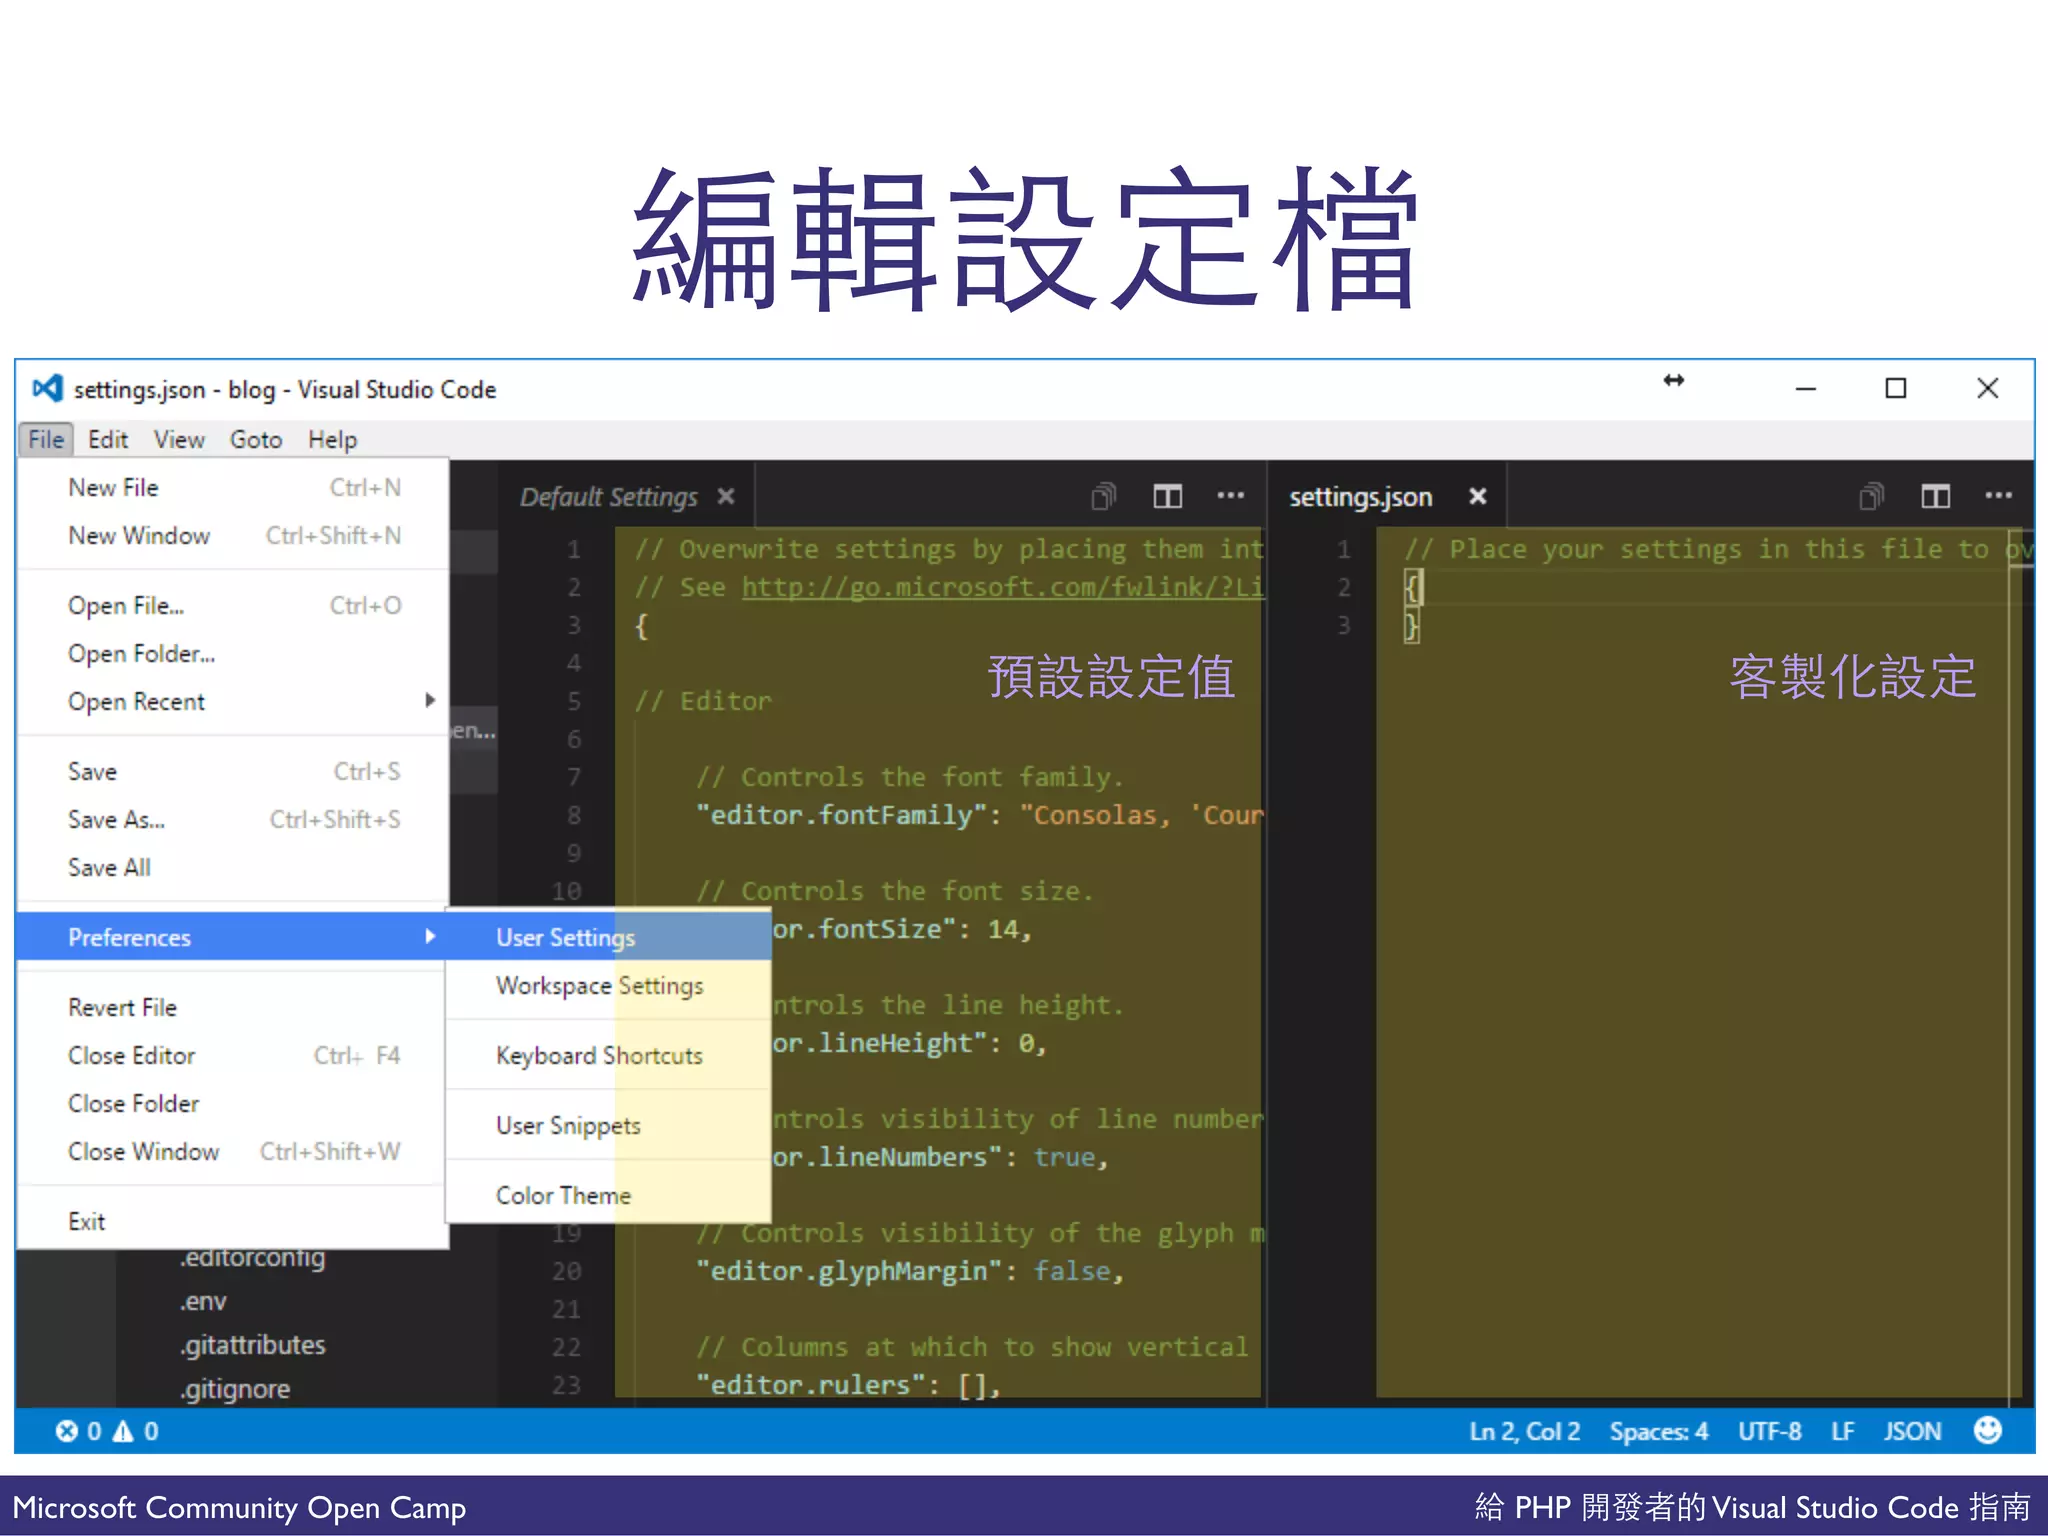Send feedback via the smiley icon
The image size is (2048, 1536).
point(1988,1430)
